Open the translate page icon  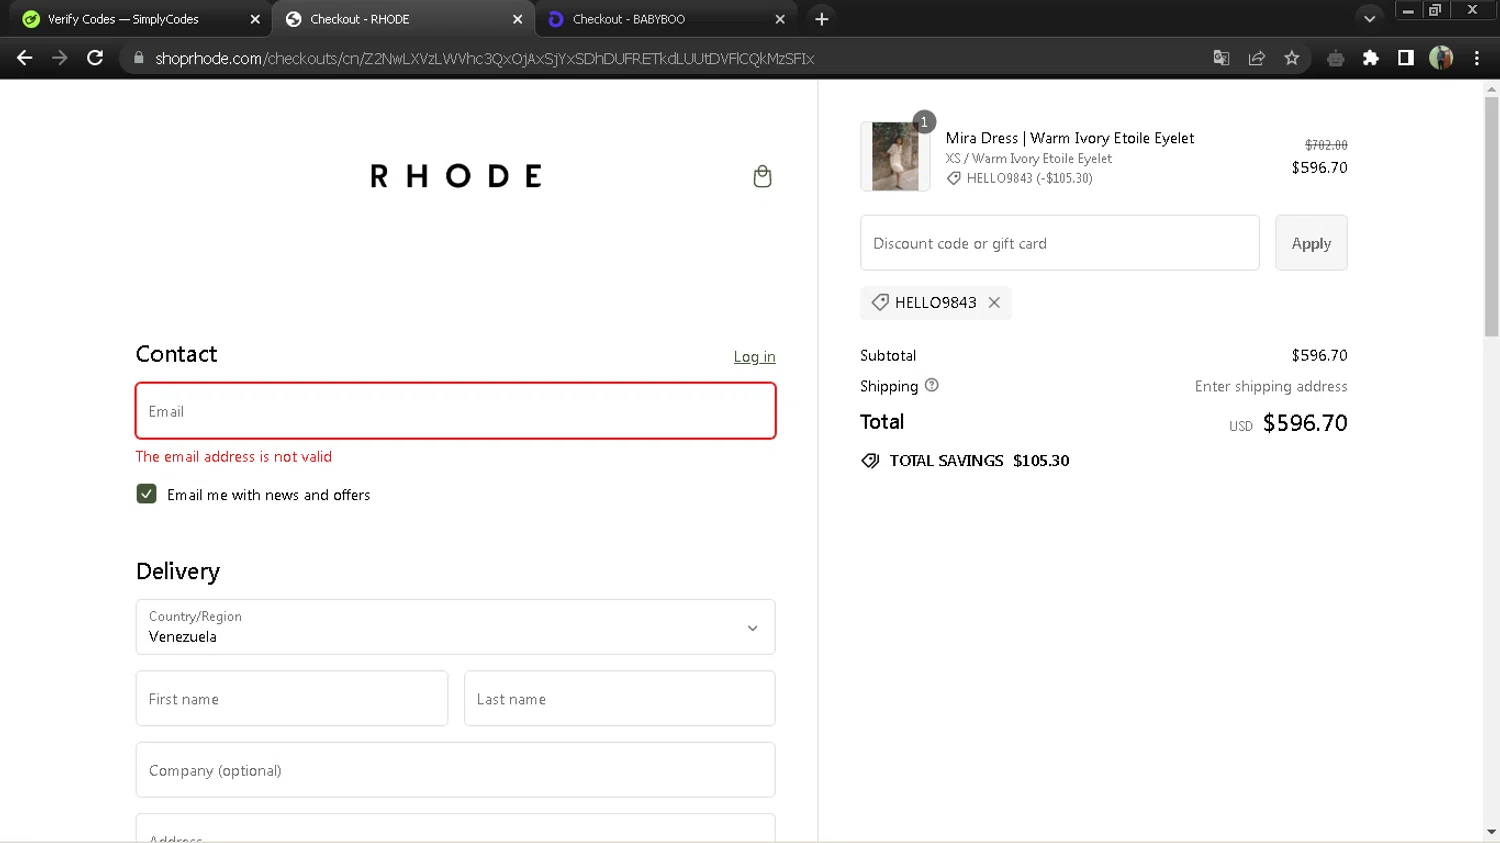coord(1221,58)
